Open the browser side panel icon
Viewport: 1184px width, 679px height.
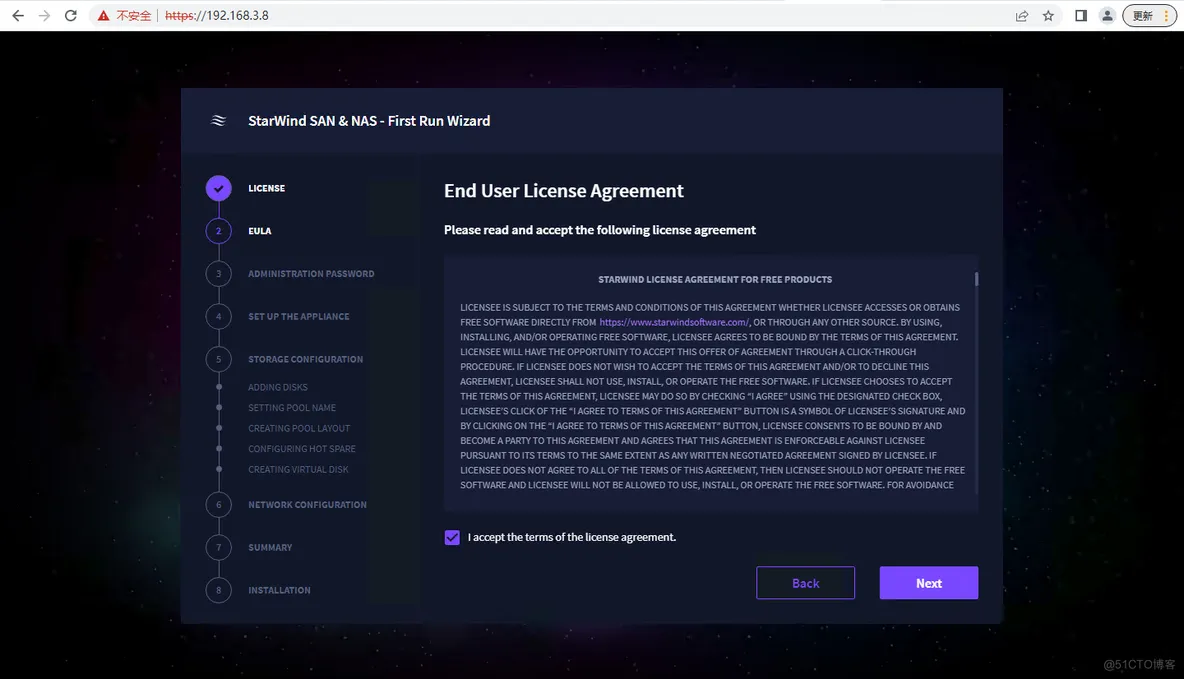click(x=1081, y=15)
